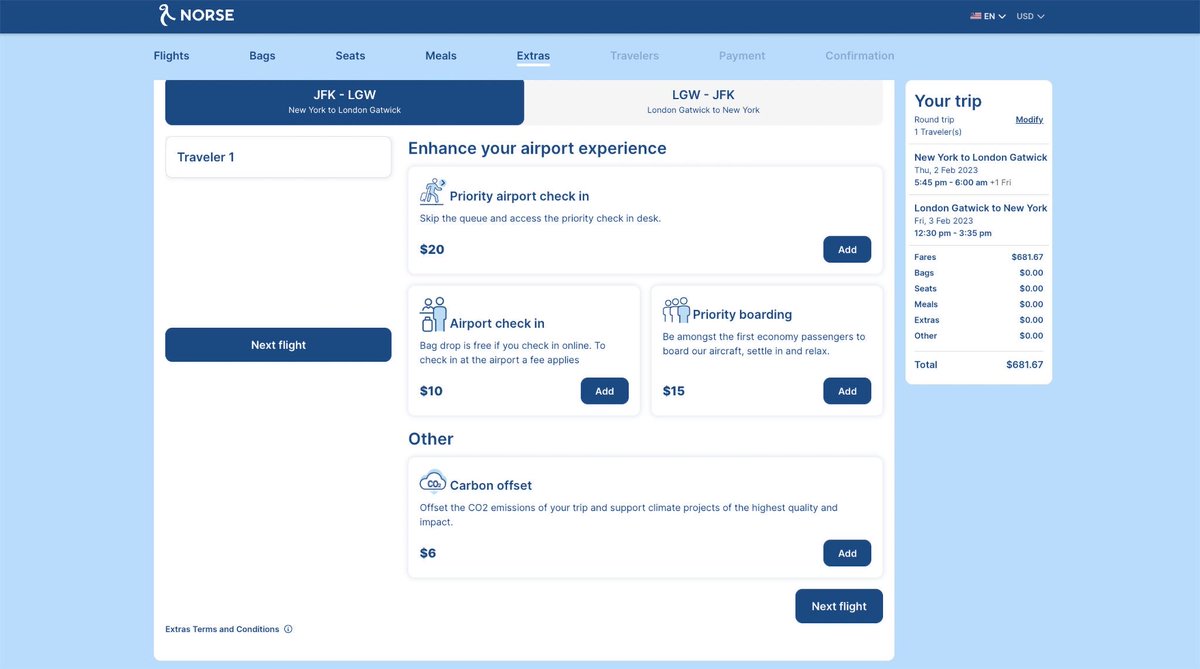The height and width of the screenshot is (669, 1200).
Task: Add Priority boarding for $15
Action: point(847,391)
